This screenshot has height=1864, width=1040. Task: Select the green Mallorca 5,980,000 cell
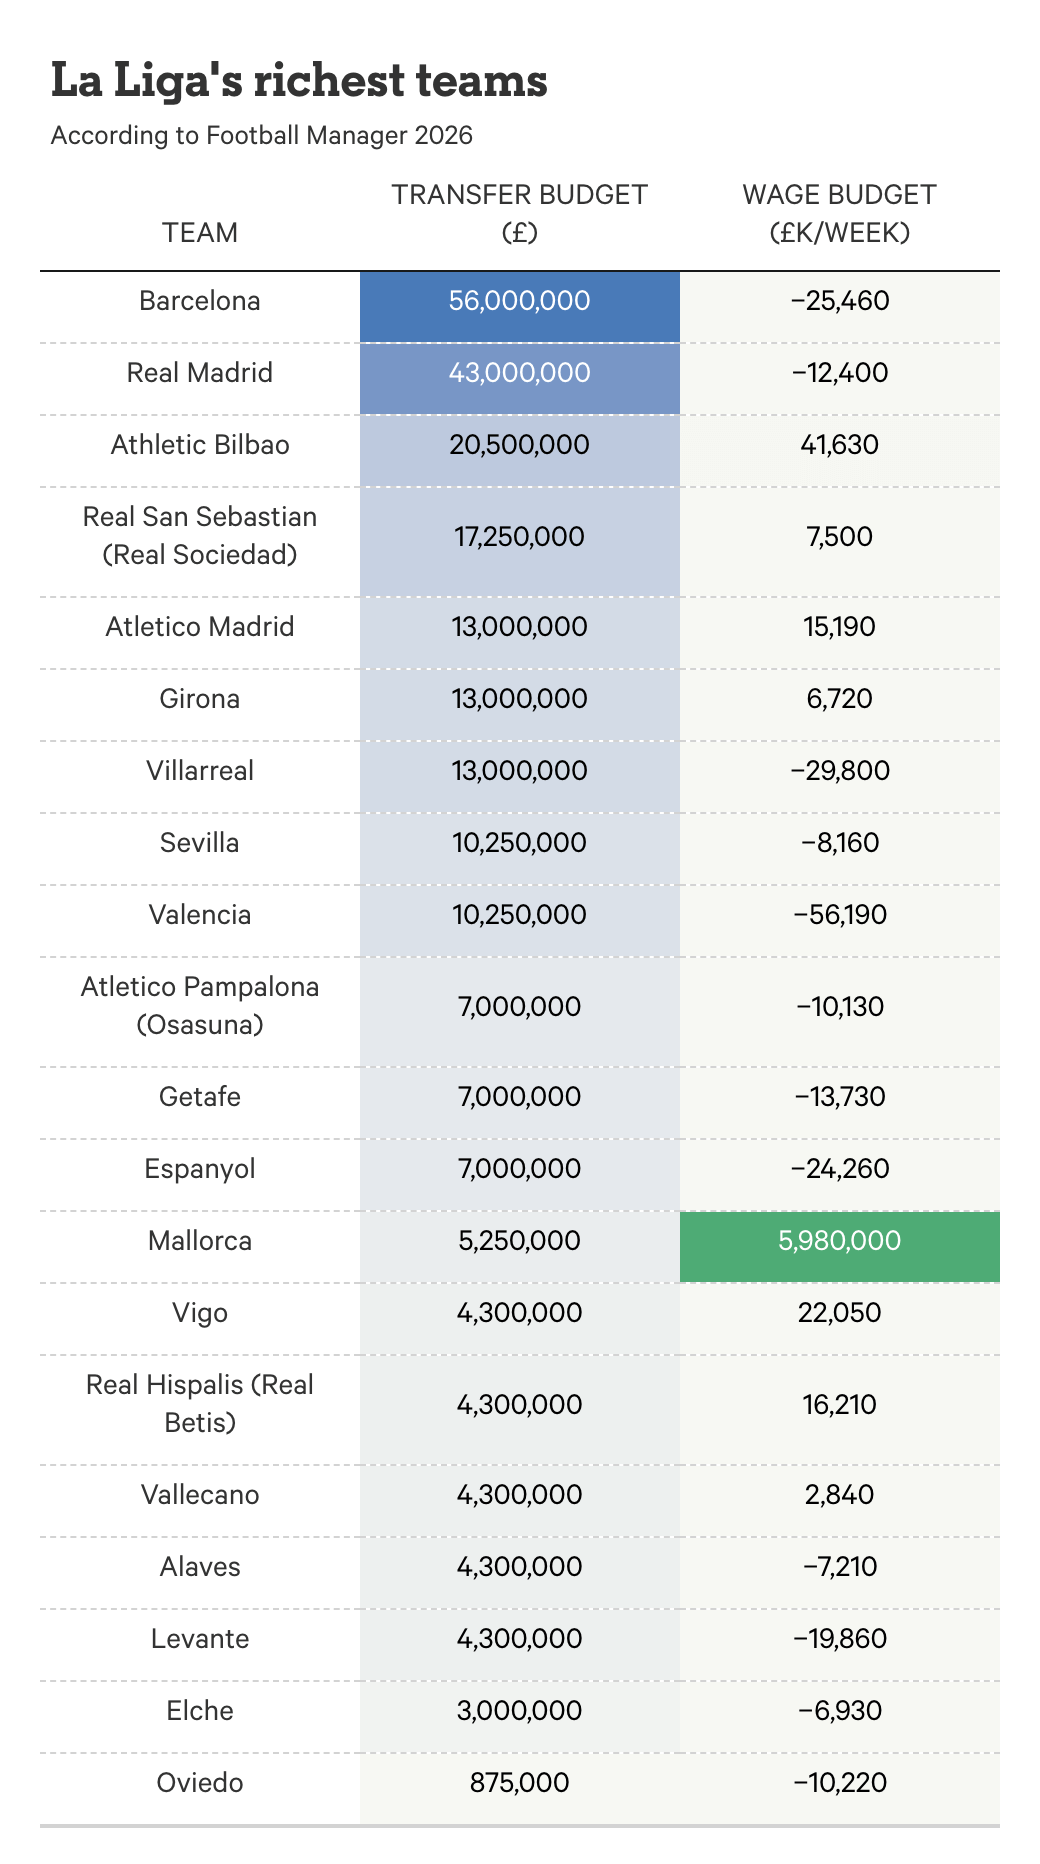pos(839,1241)
